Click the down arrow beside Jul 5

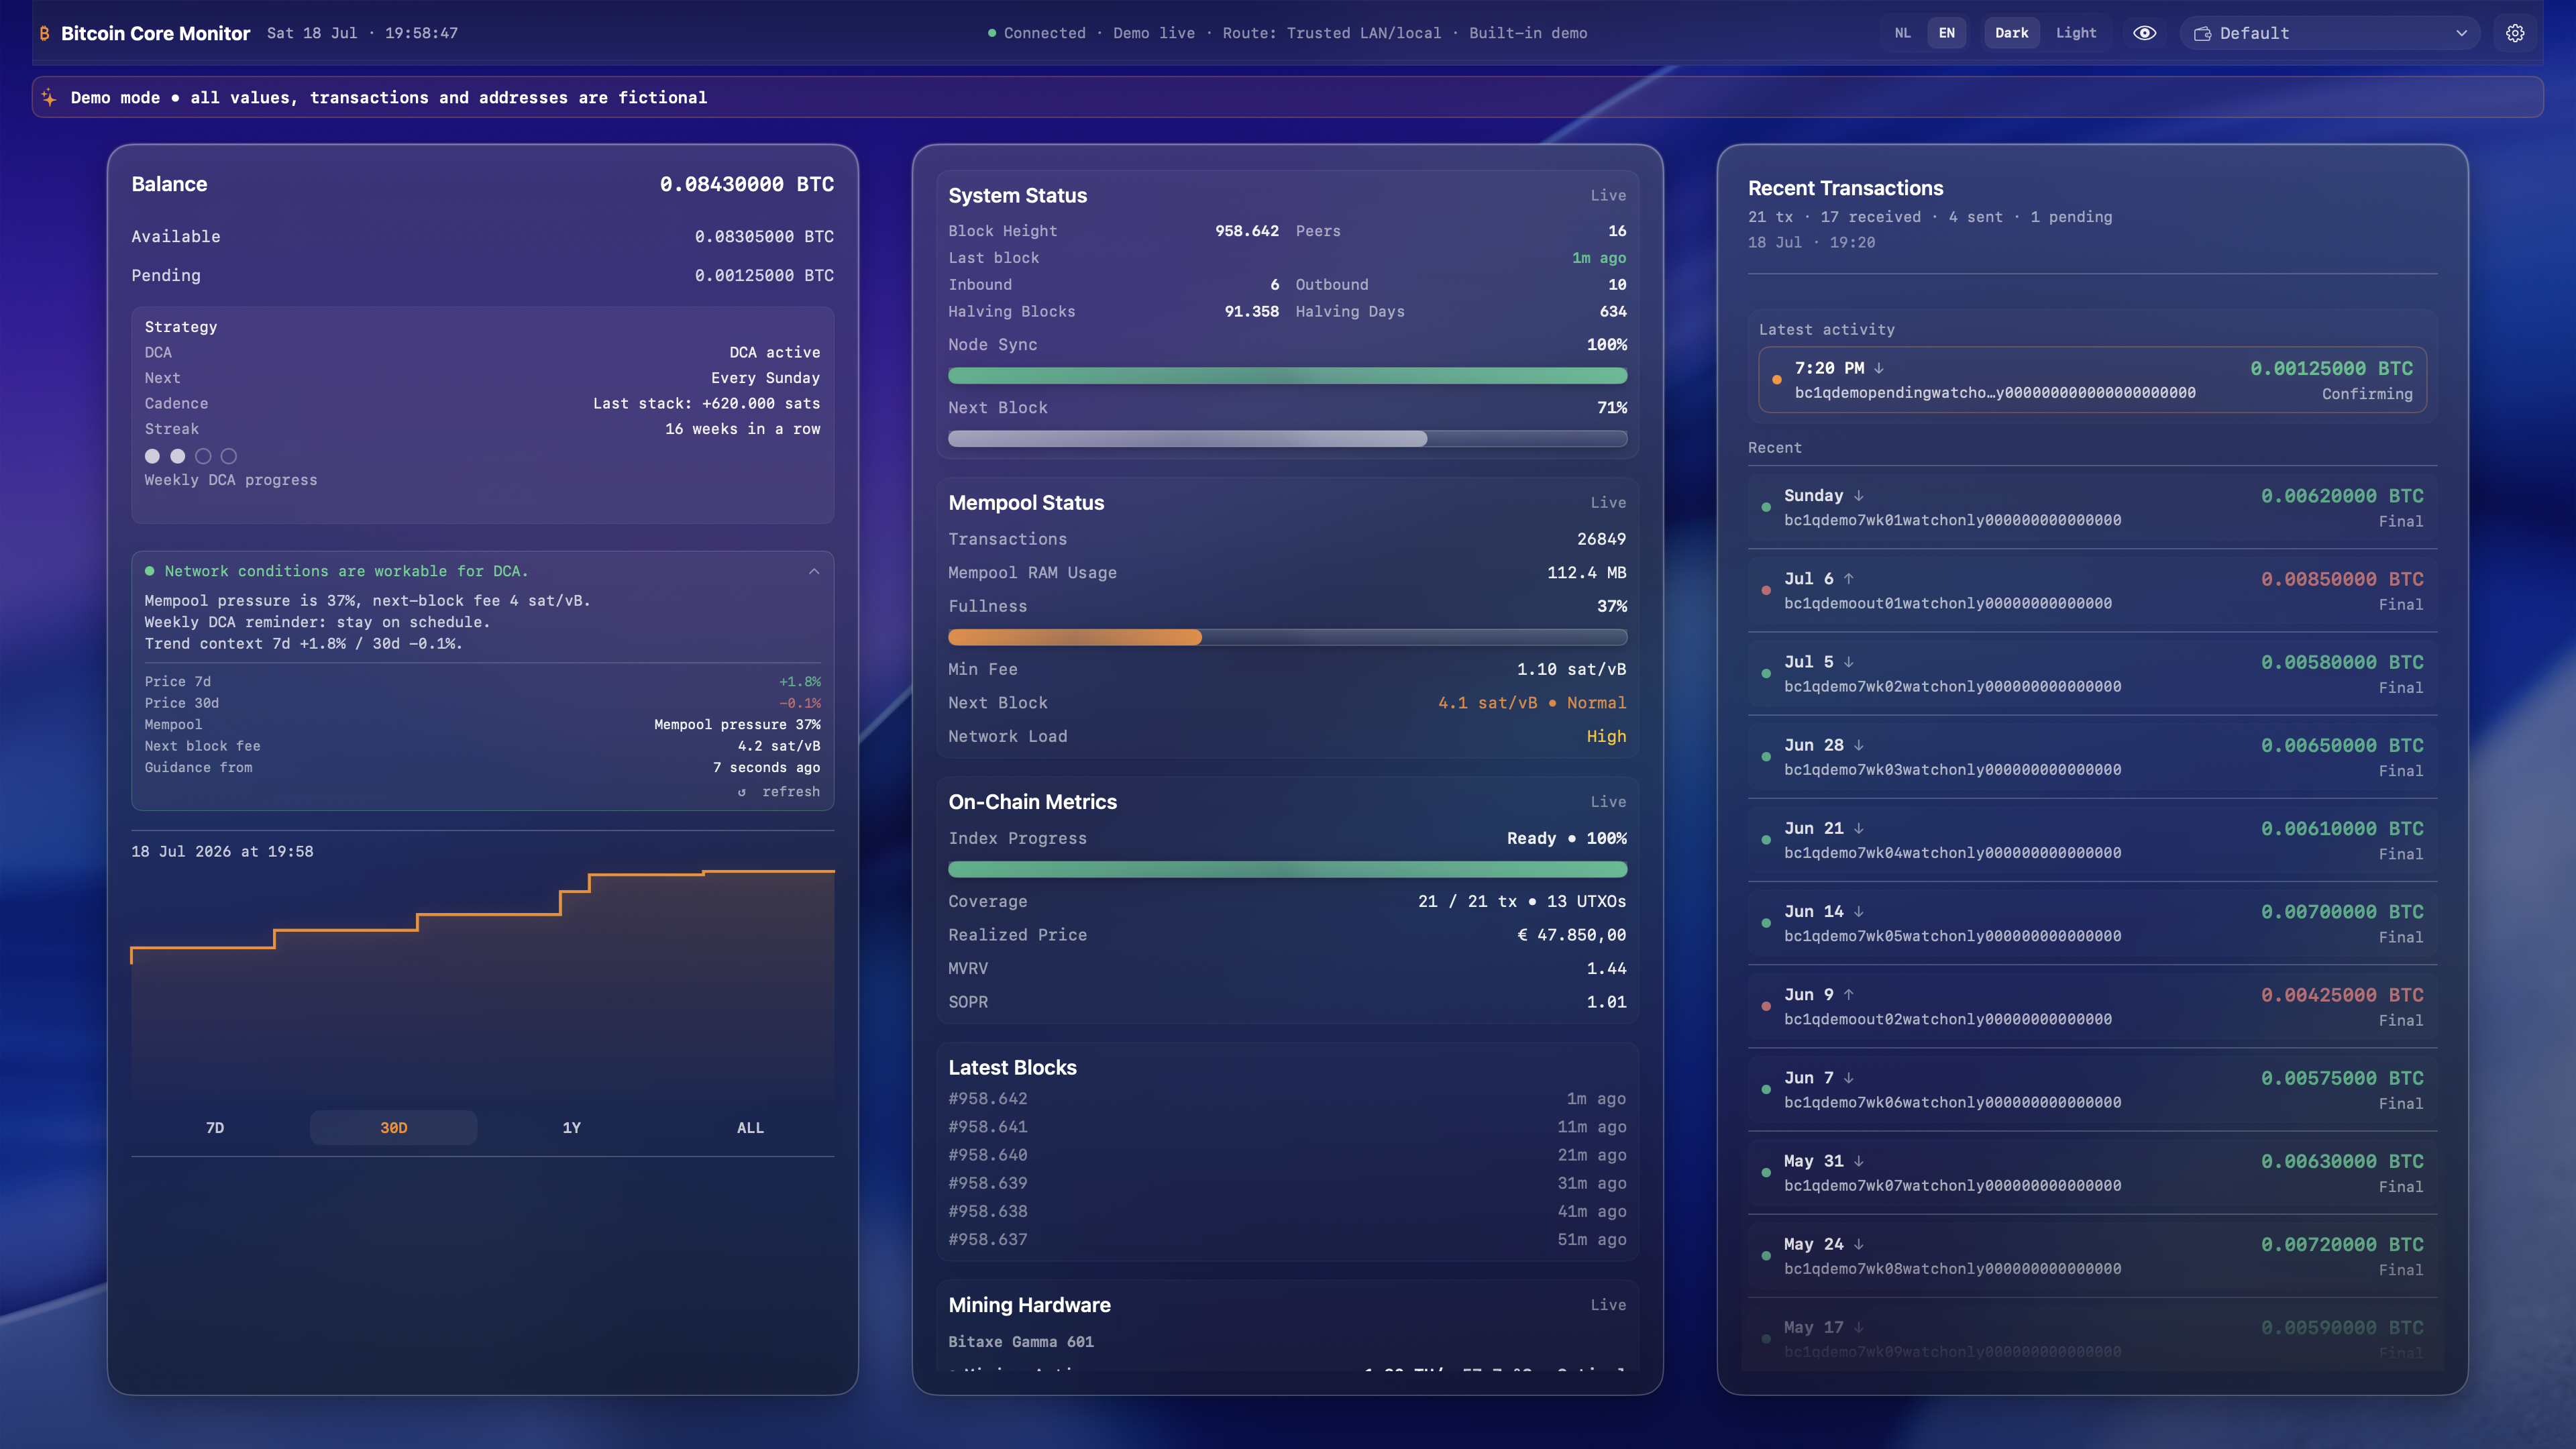click(x=1849, y=662)
